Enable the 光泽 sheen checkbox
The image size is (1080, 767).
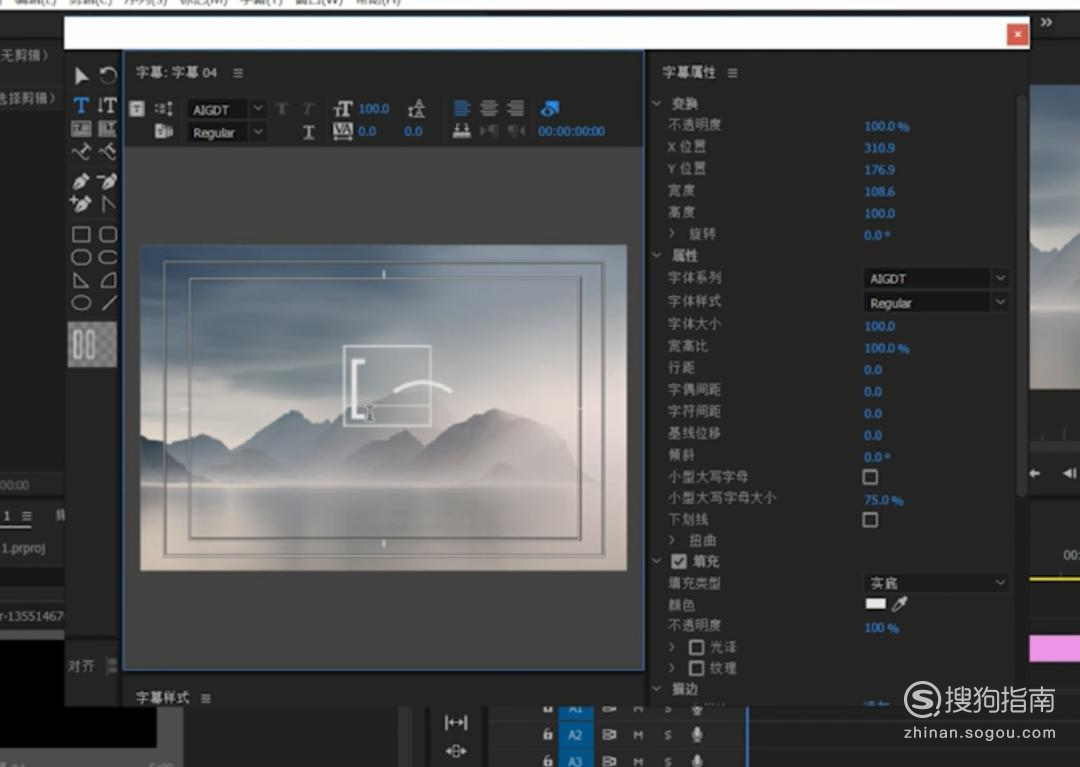click(696, 647)
